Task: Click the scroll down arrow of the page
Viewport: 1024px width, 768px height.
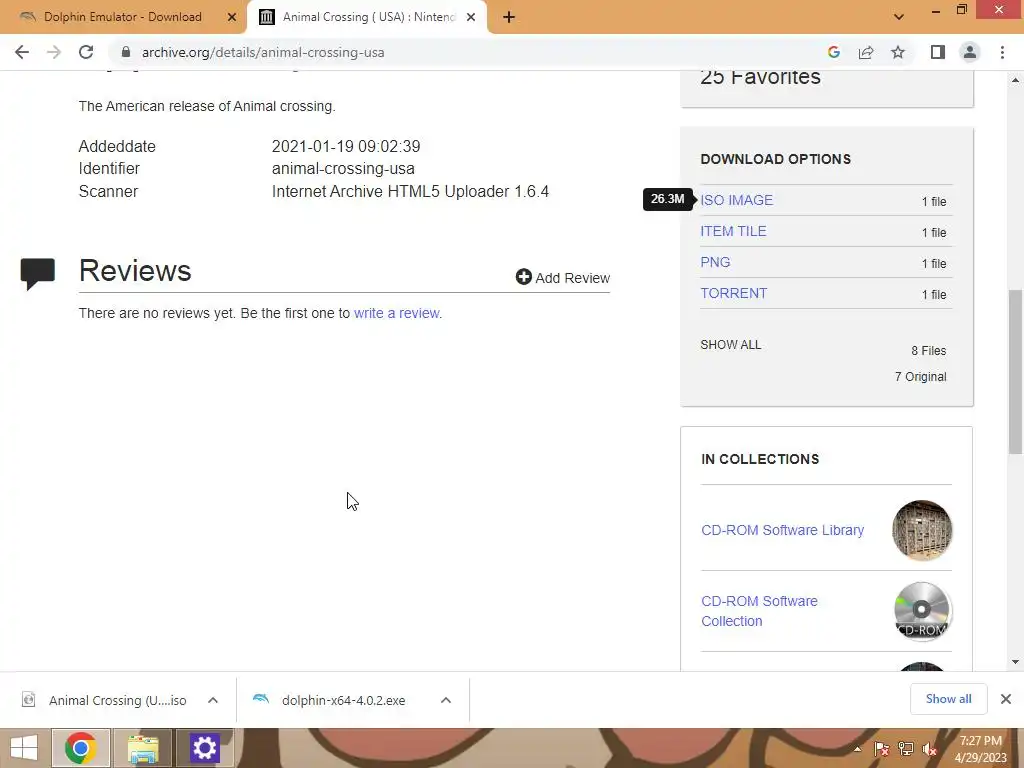Action: pyautogui.click(x=1015, y=662)
